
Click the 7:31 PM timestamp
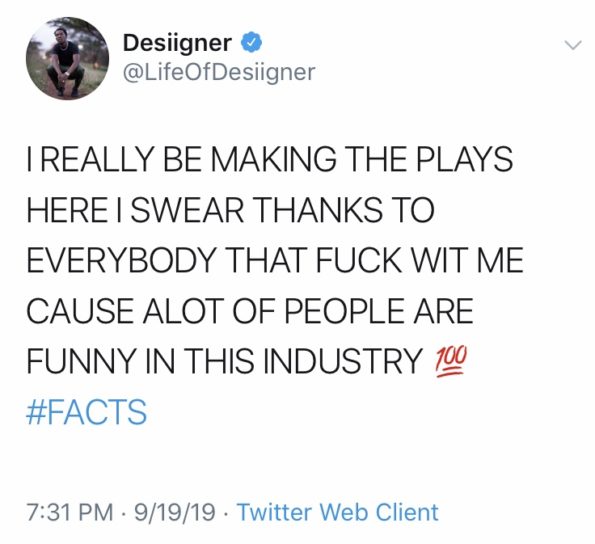coord(70,512)
